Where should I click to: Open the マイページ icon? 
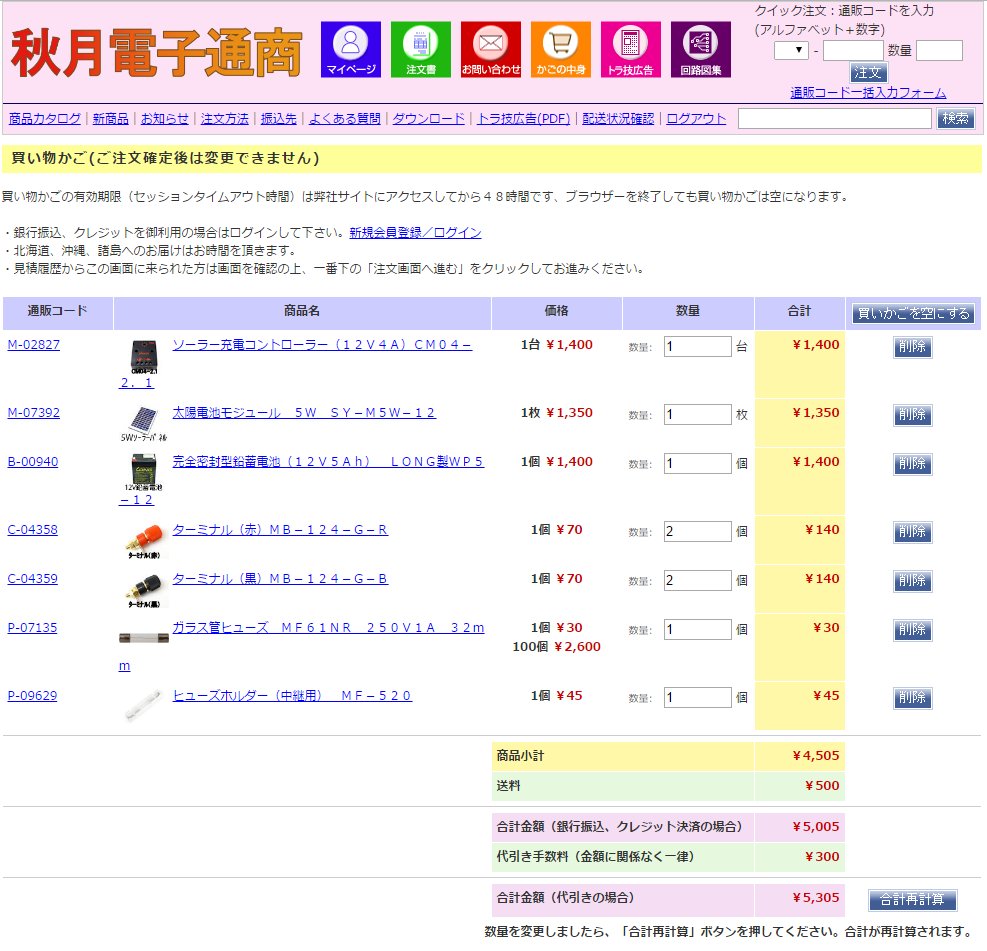(x=351, y=50)
